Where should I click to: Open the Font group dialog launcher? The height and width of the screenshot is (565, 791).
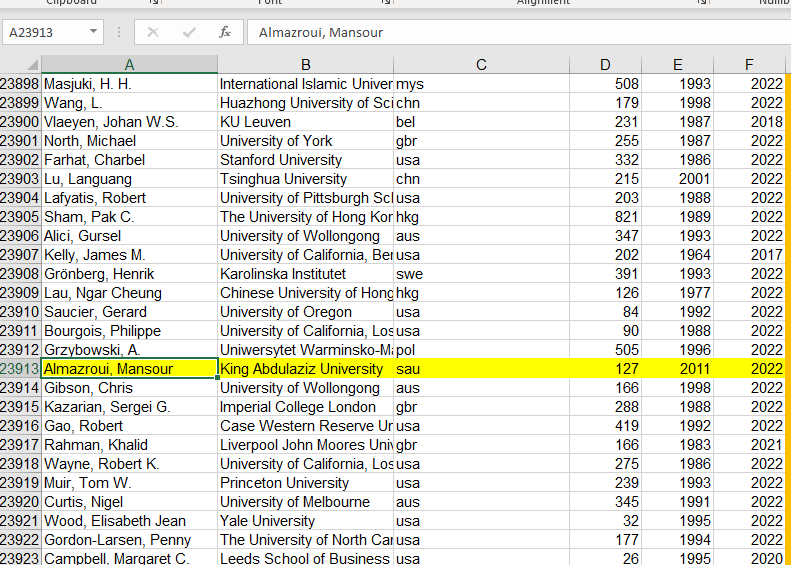tap(386, 2)
